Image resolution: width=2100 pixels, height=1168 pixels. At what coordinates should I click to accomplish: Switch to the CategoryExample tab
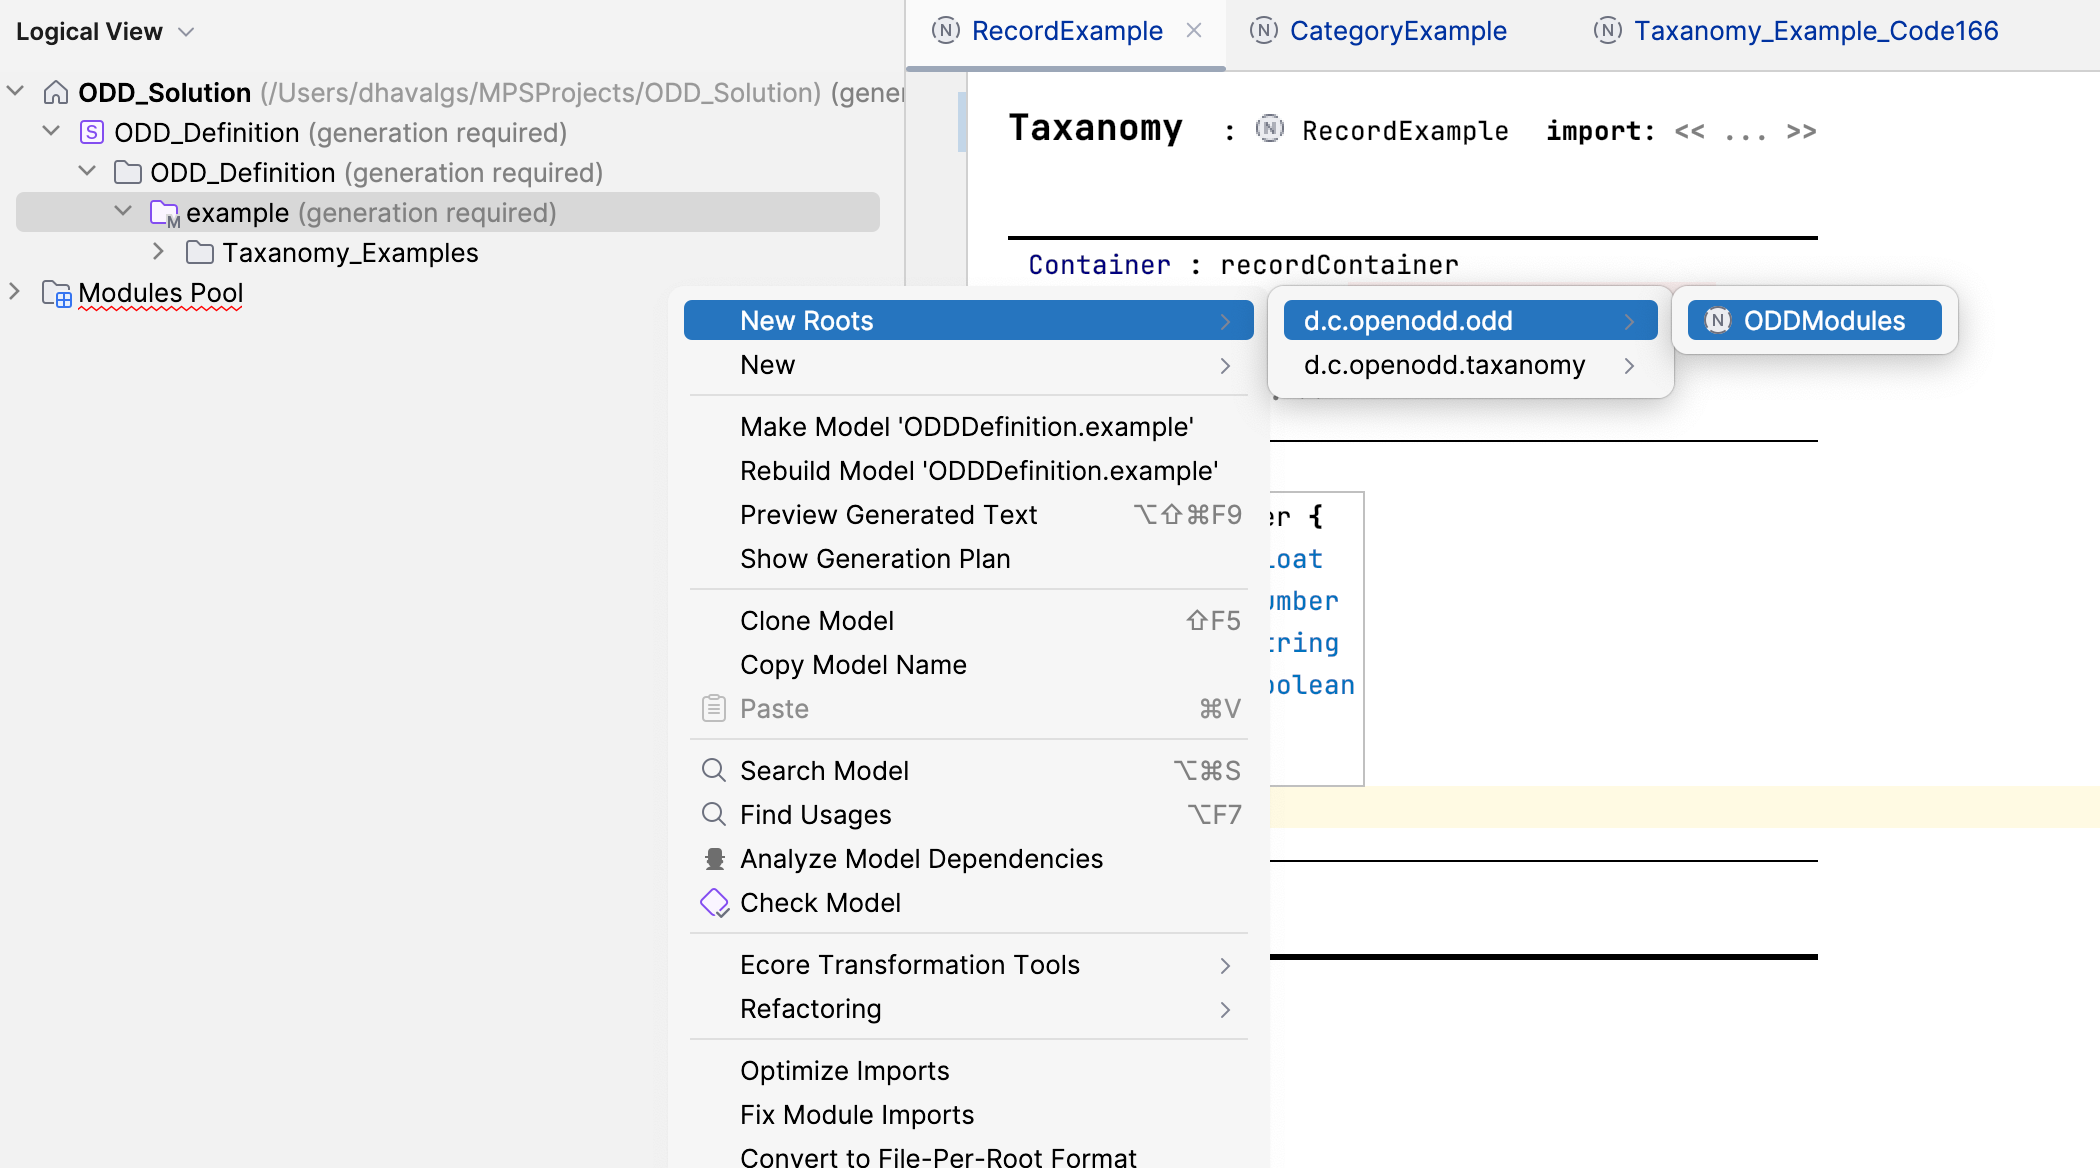[1397, 31]
